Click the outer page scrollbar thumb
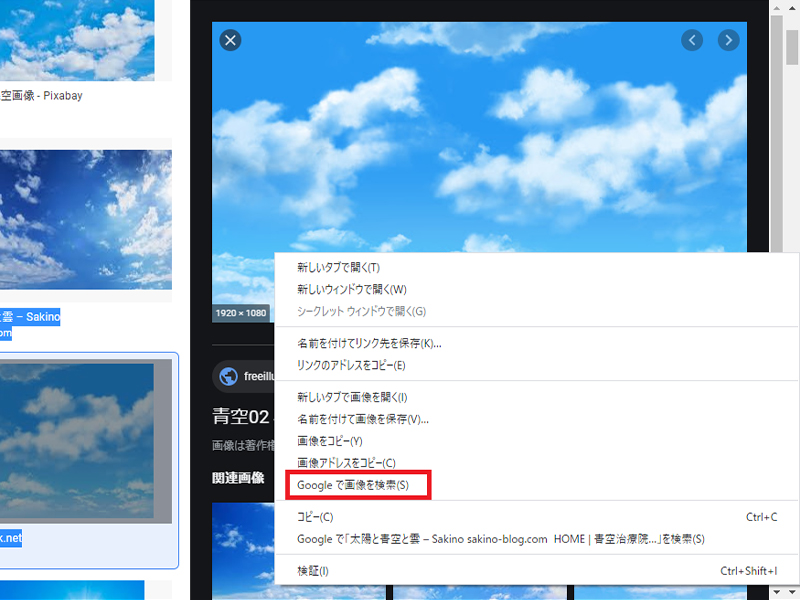The image size is (800, 600). coord(792,47)
